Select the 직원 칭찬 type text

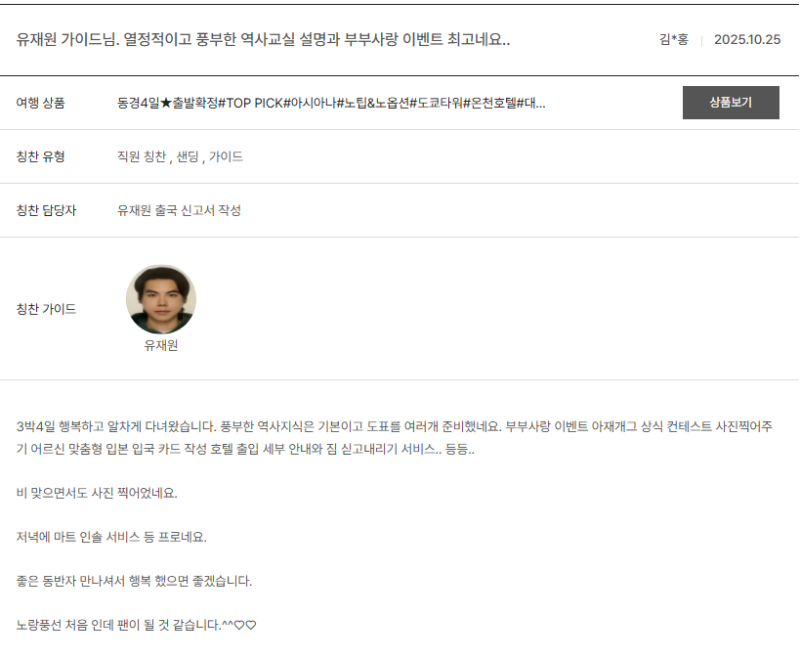[141, 157]
